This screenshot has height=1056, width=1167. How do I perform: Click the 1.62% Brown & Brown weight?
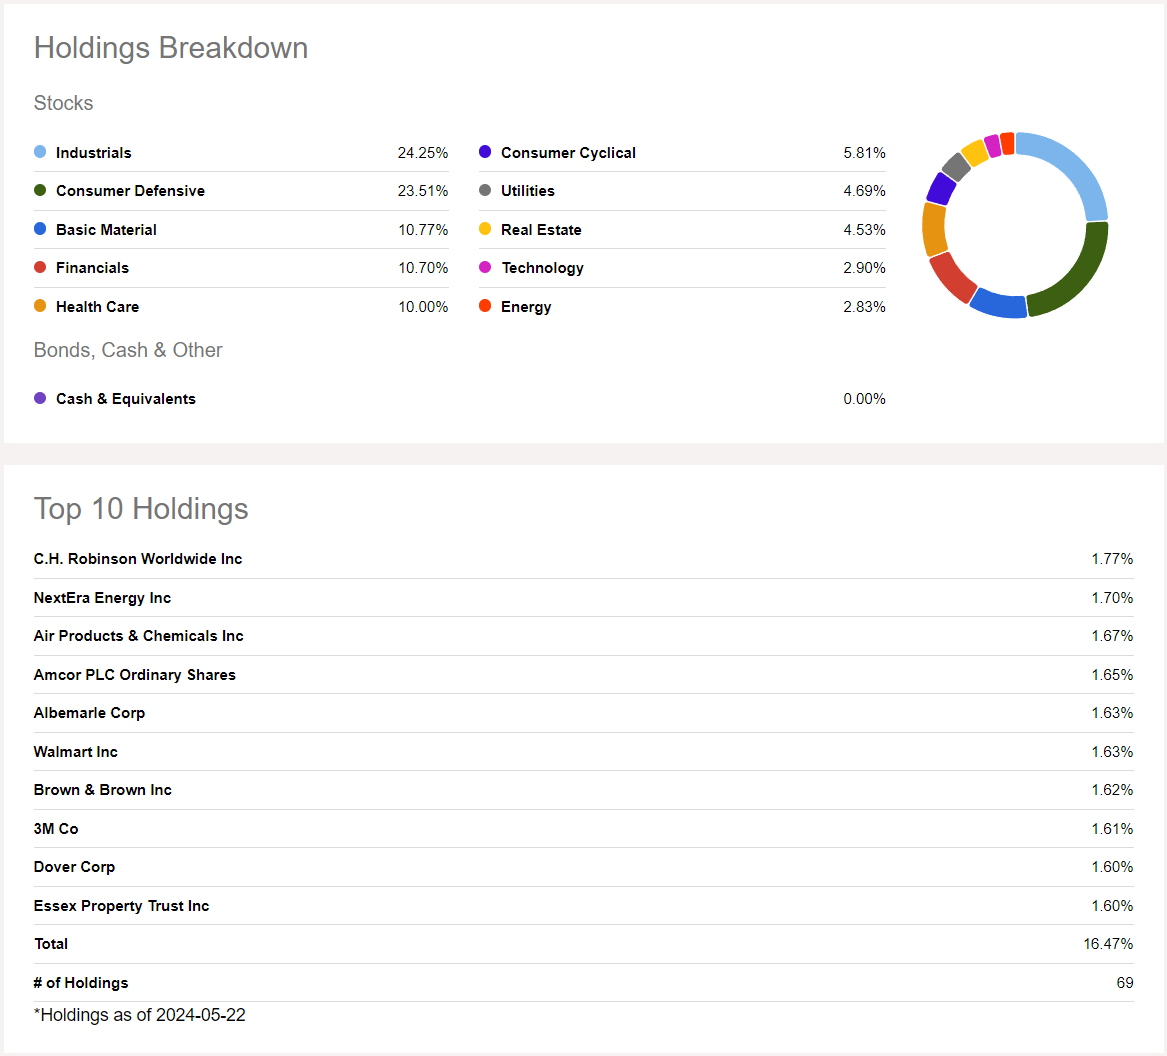click(x=1112, y=790)
